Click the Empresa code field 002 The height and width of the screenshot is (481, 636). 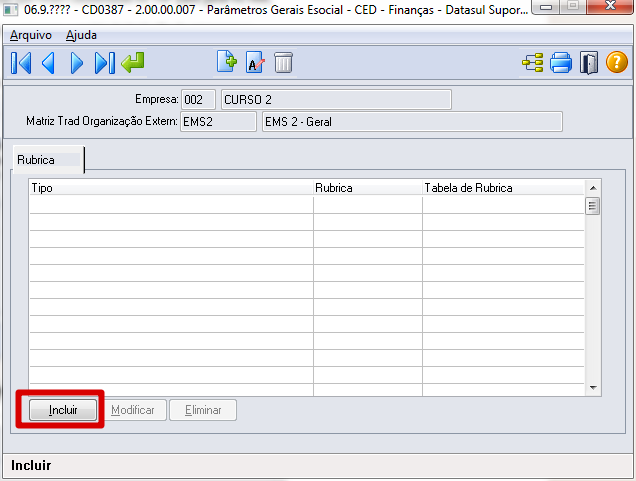tap(198, 99)
